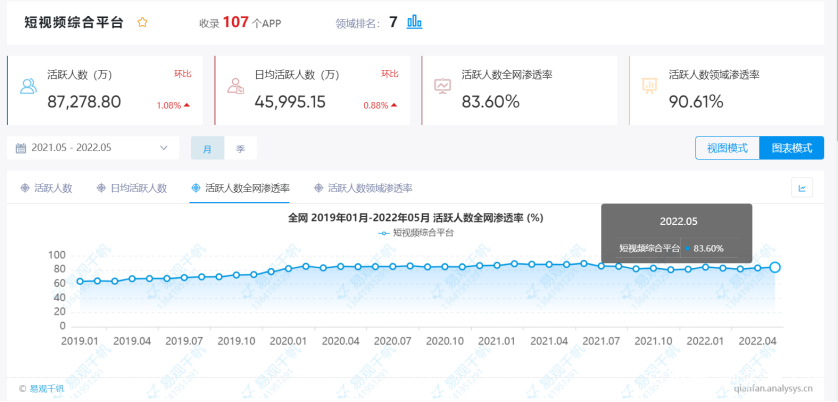Click the favorite star next to 短视频综合平台
The width and height of the screenshot is (838, 402).
[142, 22]
